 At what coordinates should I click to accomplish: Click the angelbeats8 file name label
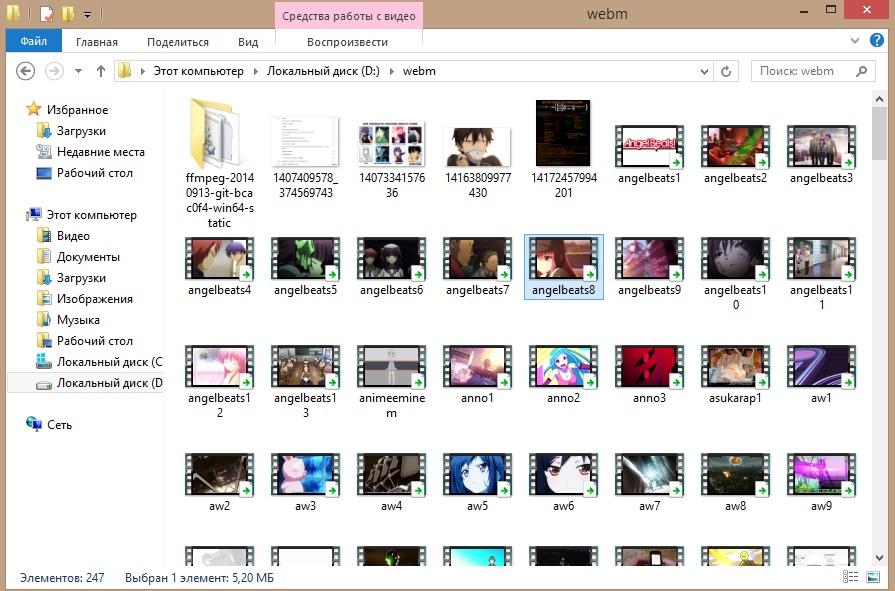[x=563, y=290]
